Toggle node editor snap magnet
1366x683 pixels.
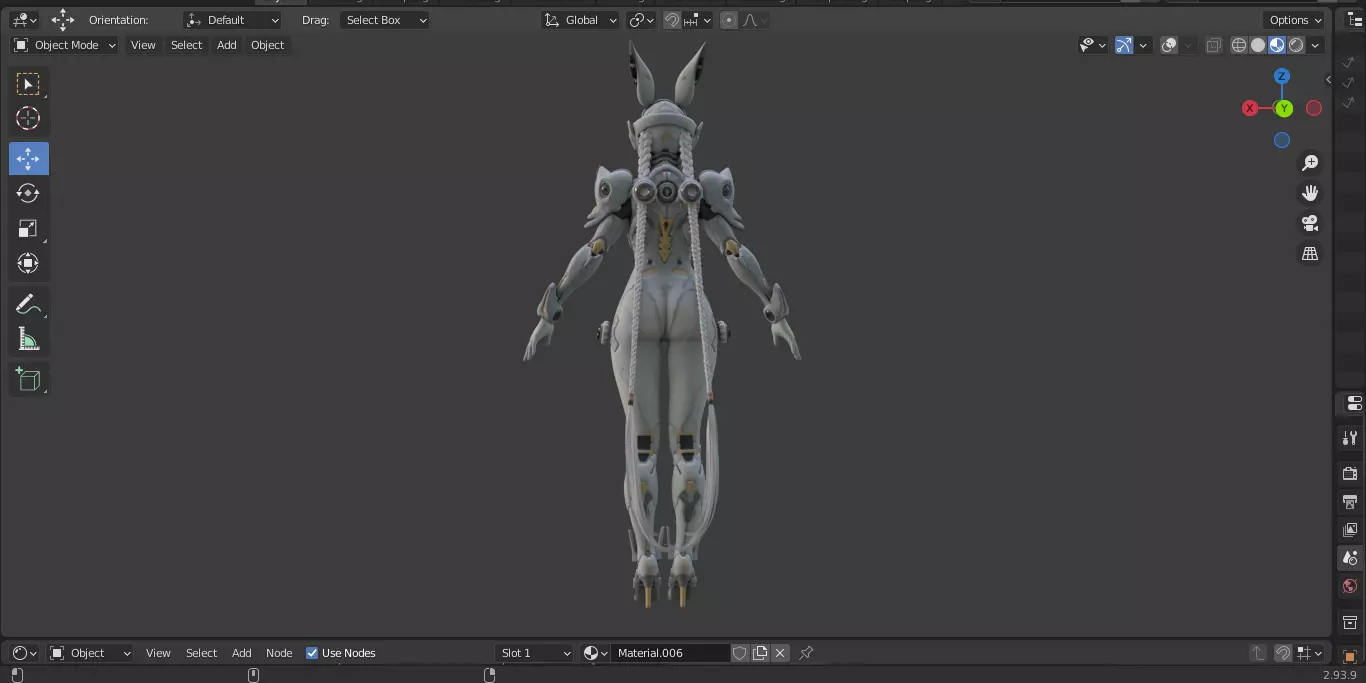1283,653
